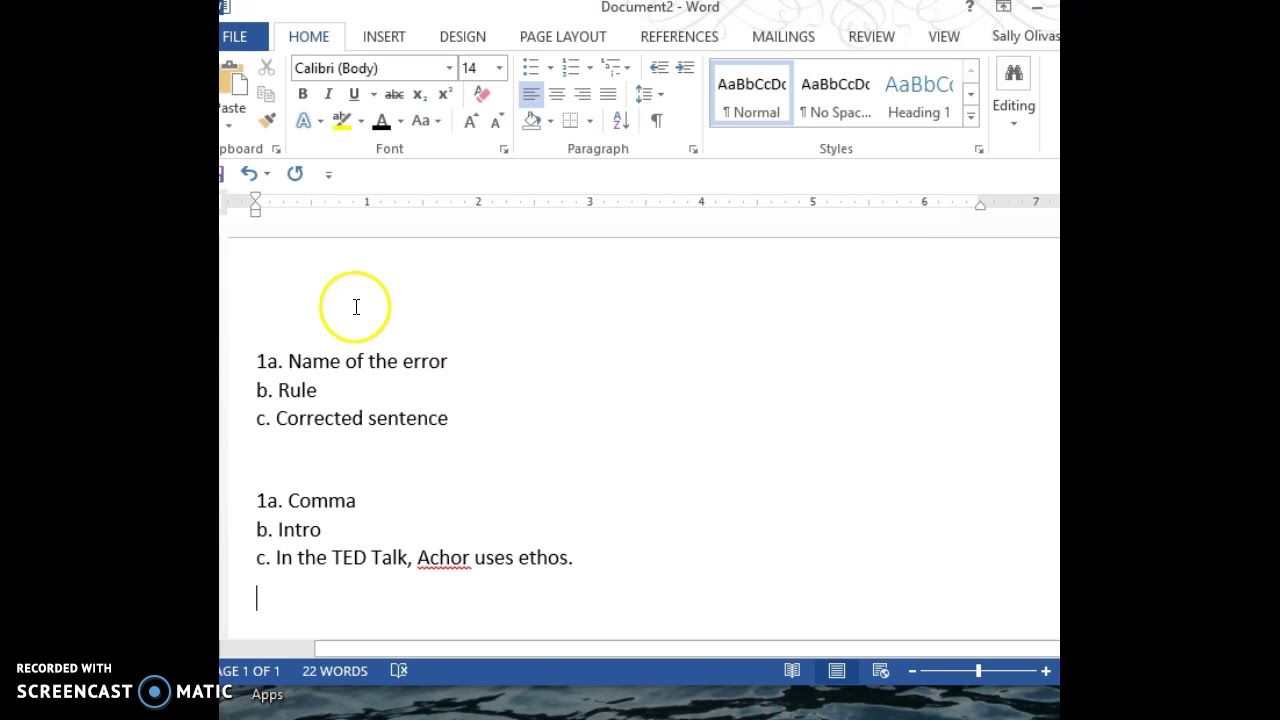Open the FILE tab
The image size is (1280, 720).
[x=235, y=36]
